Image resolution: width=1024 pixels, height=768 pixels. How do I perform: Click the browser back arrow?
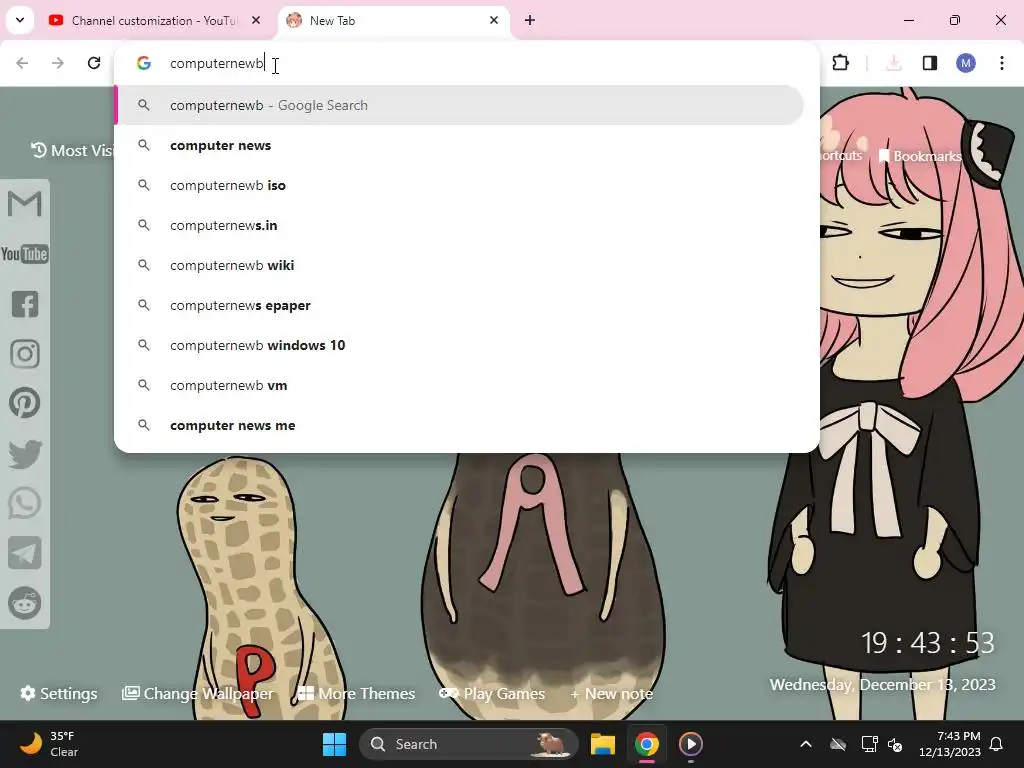click(22, 63)
